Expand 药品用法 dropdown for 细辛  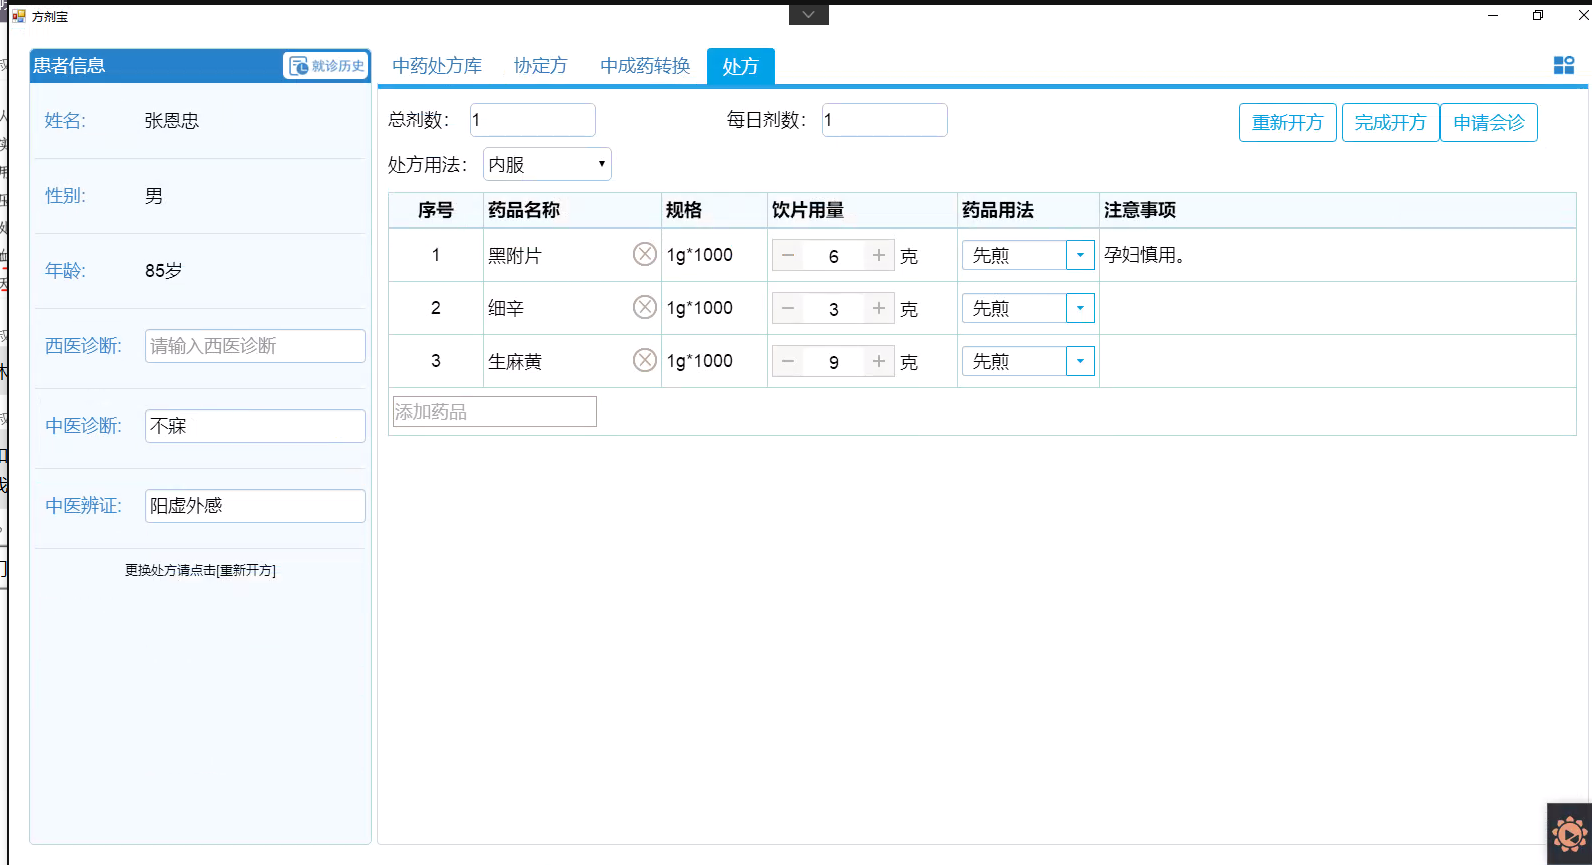pos(1080,308)
